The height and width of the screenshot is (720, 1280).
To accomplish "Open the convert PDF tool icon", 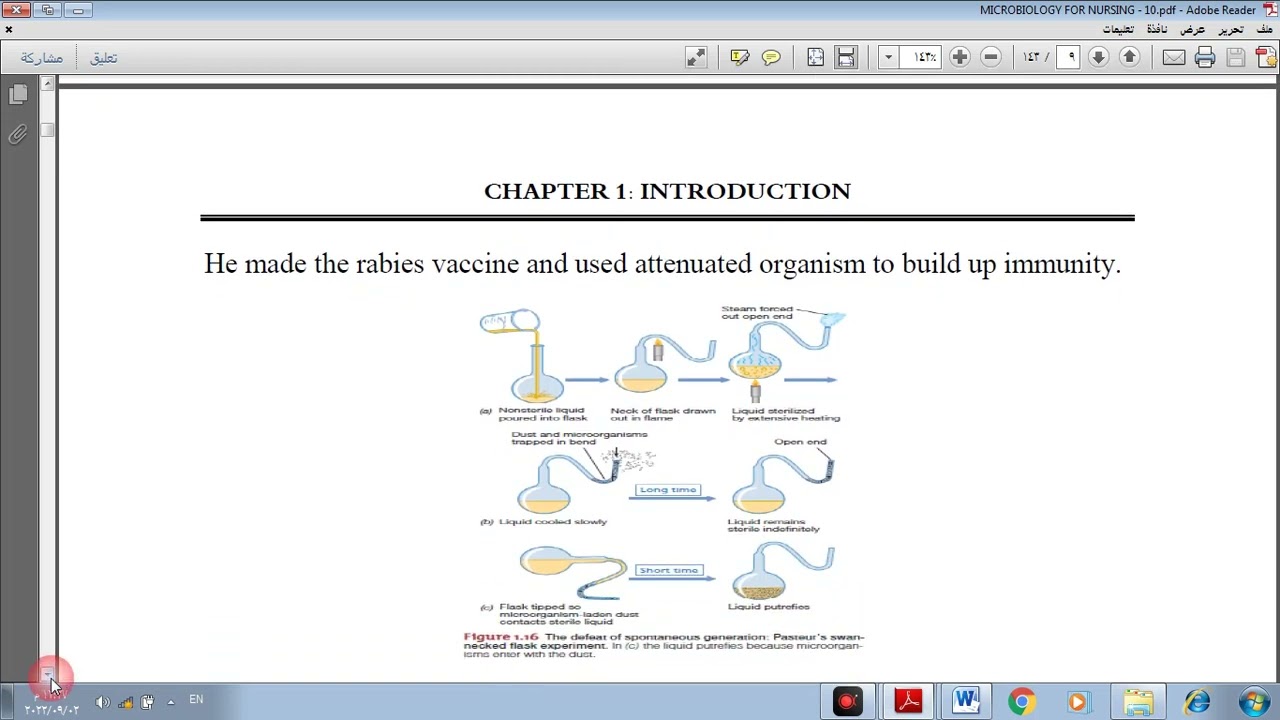I will click(x=1265, y=58).
